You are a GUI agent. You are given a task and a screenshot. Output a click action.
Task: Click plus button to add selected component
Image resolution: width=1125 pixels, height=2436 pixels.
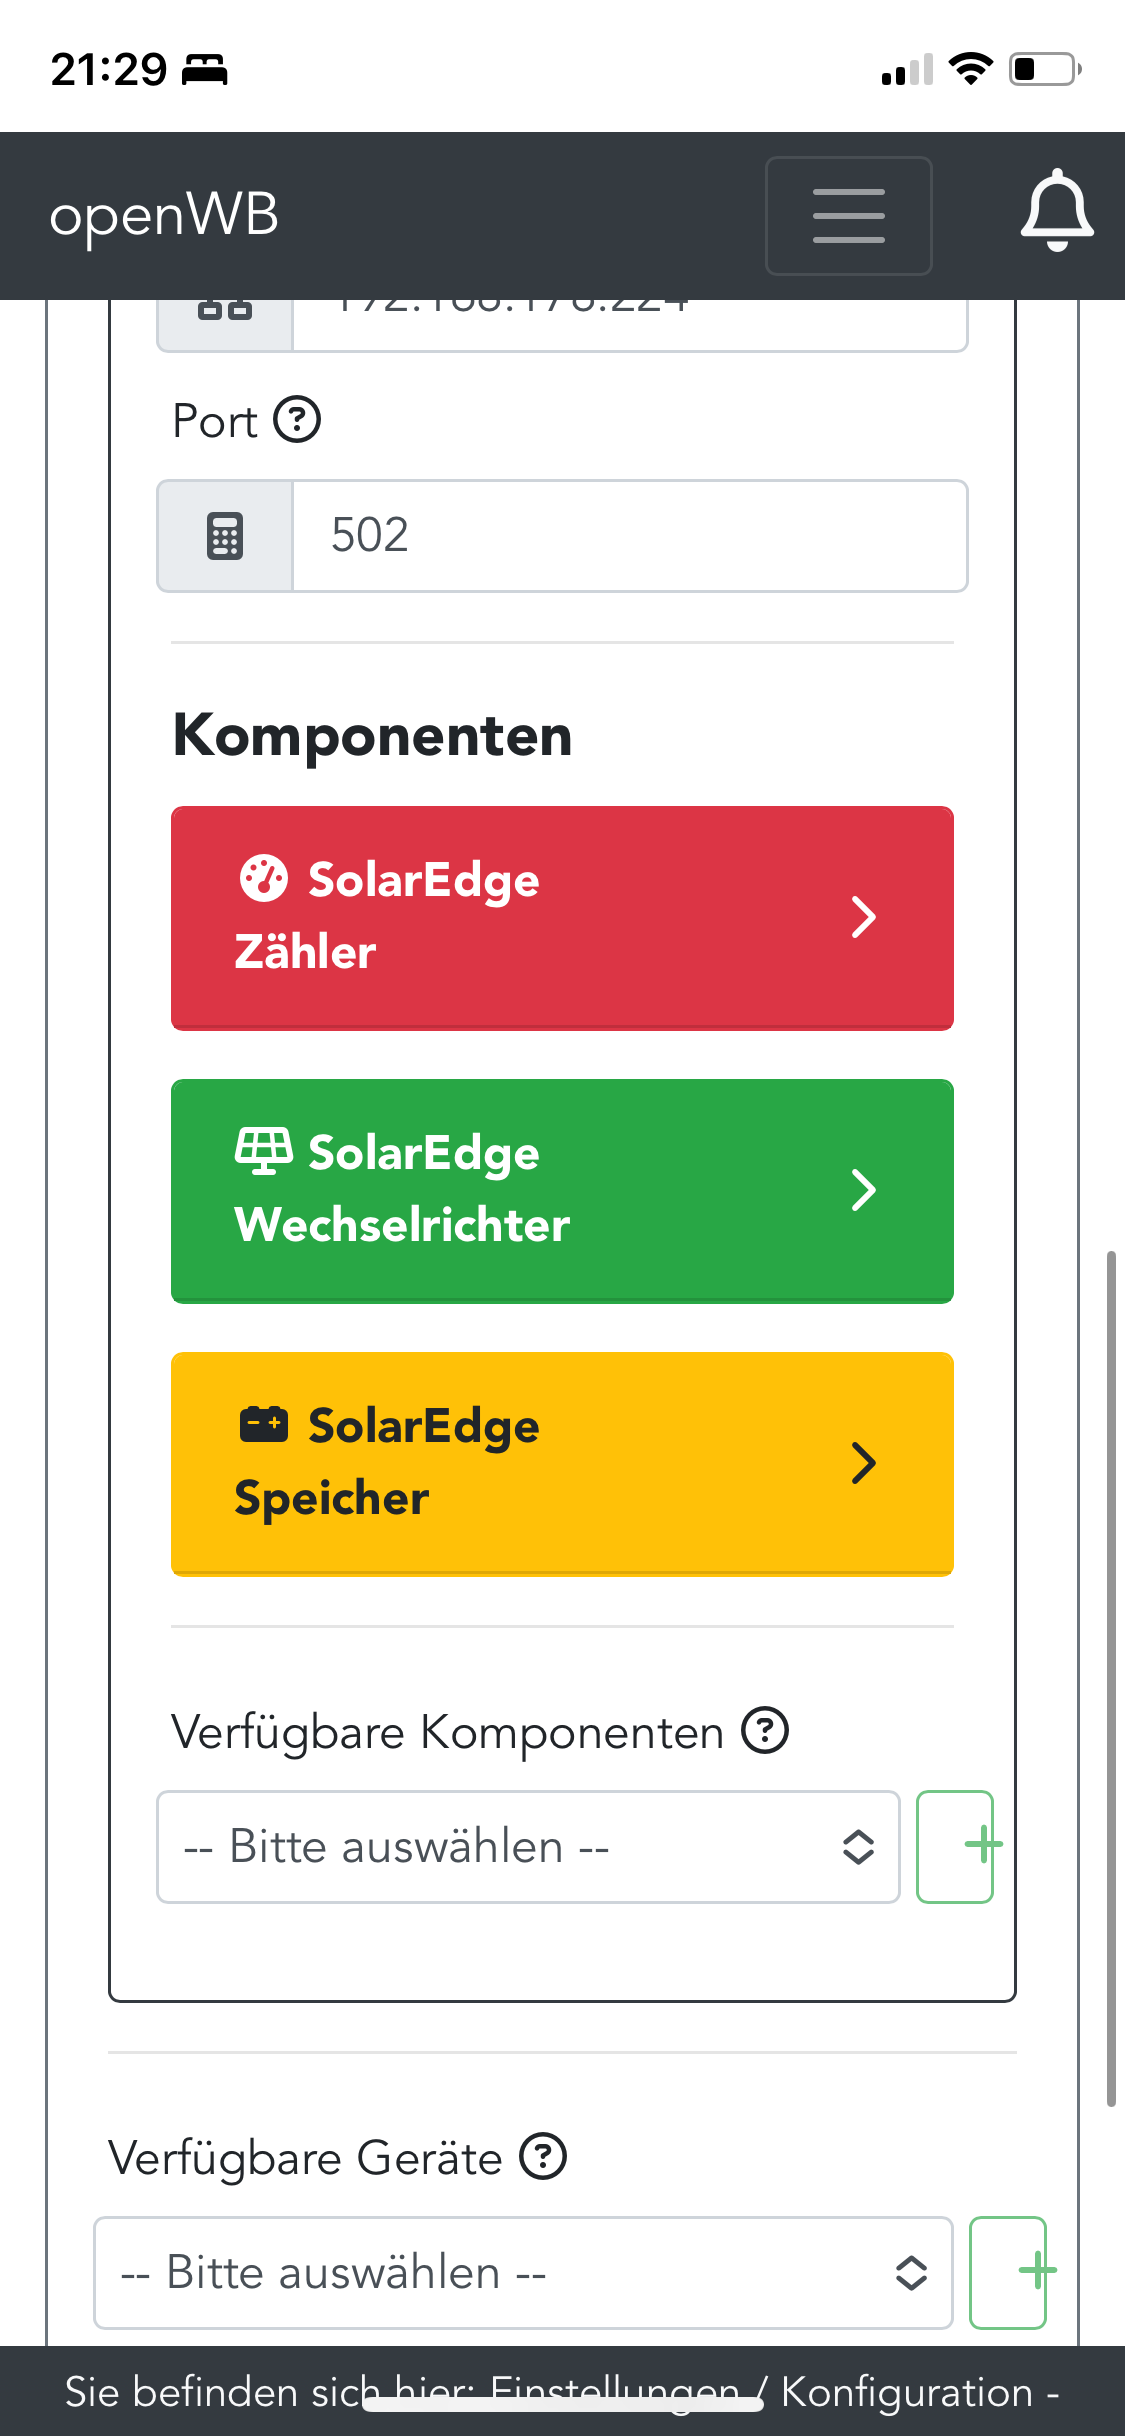click(x=956, y=1847)
